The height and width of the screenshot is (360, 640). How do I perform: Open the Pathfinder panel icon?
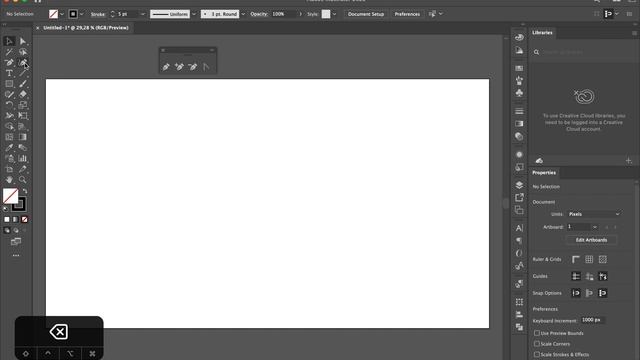tap(519, 327)
